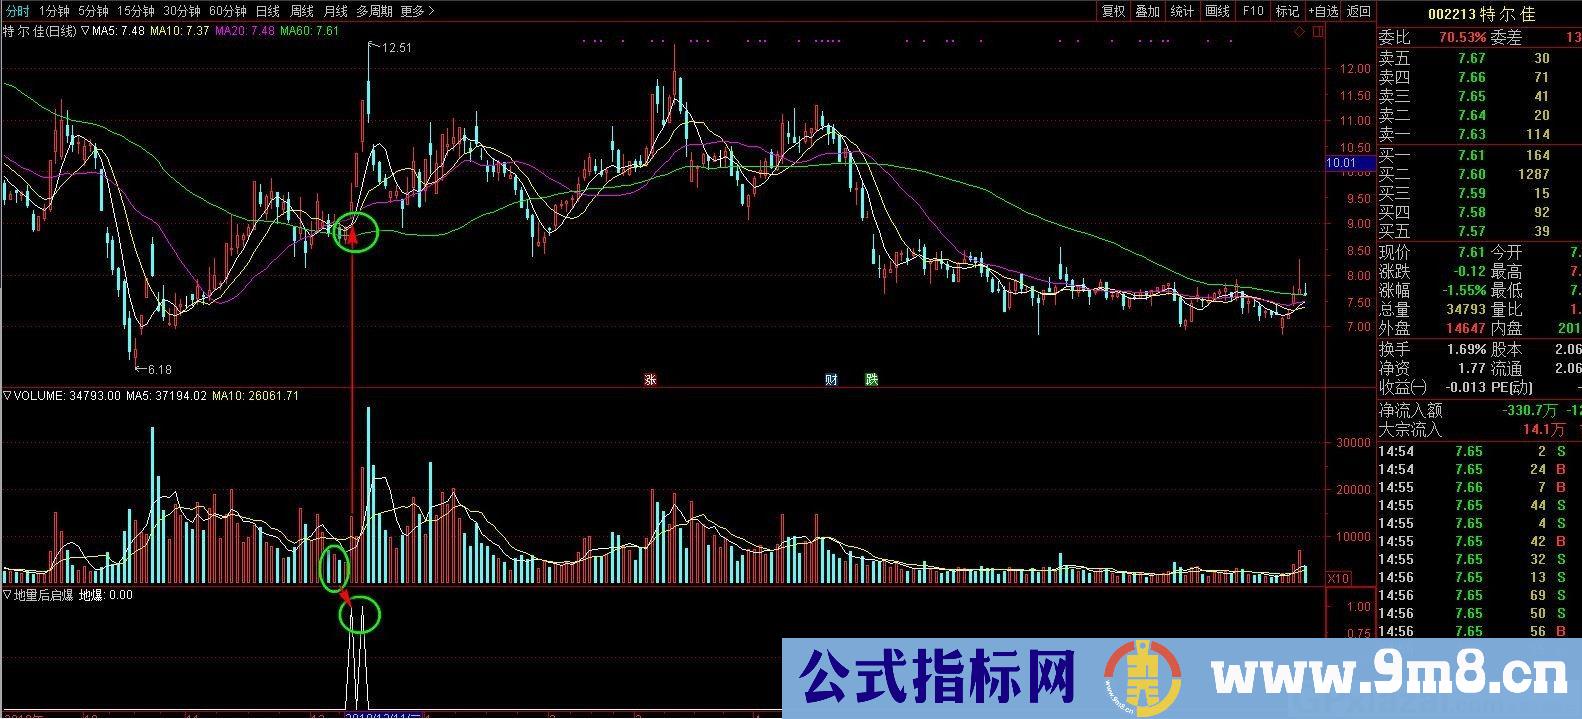Switch to the 周线 weekly tab
The image size is (1582, 719).
click(302, 11)
